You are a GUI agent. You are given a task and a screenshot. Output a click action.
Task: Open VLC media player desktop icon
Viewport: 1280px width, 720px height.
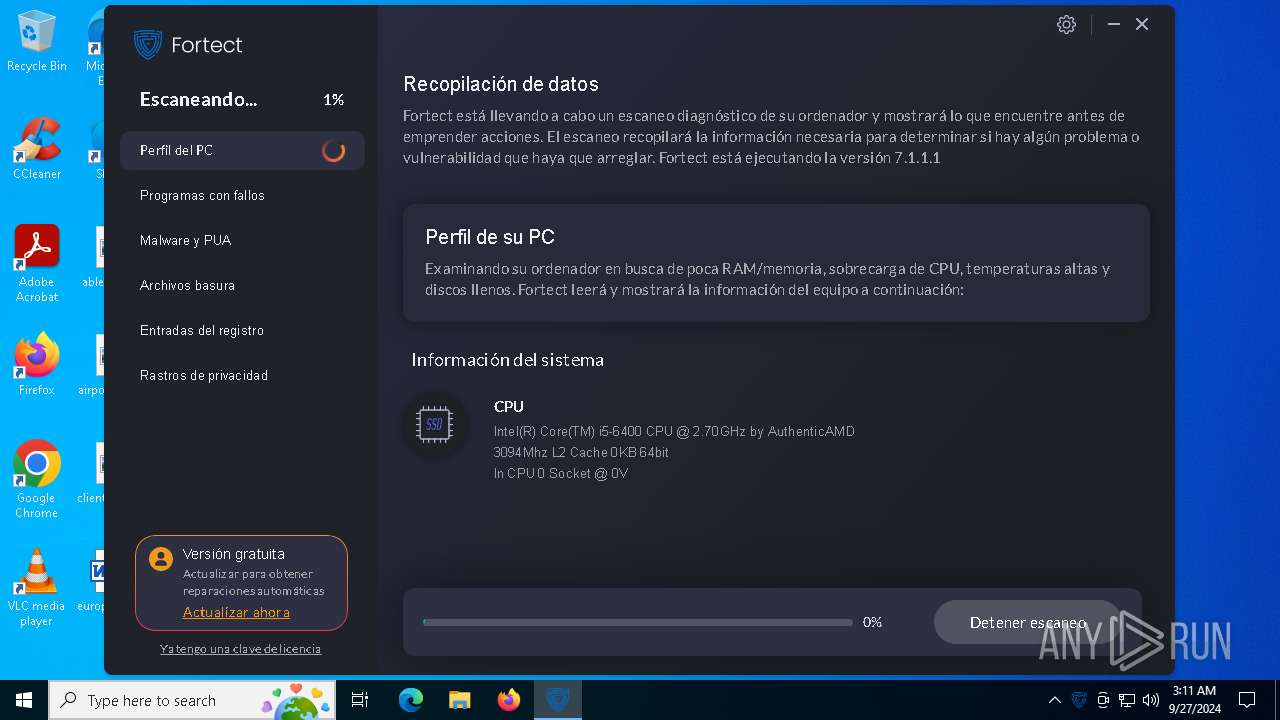click(x=37, y=588)
